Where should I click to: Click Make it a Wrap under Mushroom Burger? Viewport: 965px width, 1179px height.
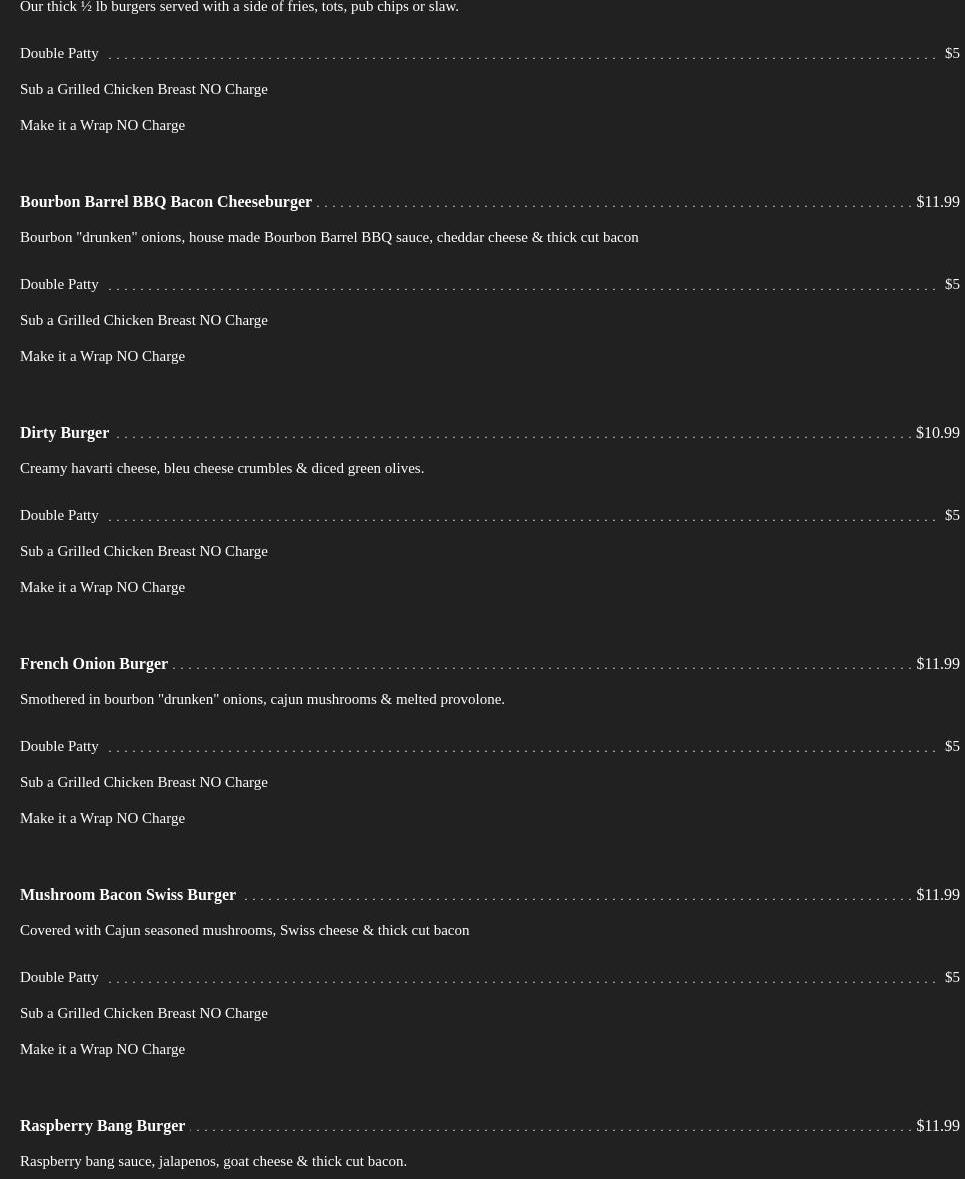(x=102, y=1049)
